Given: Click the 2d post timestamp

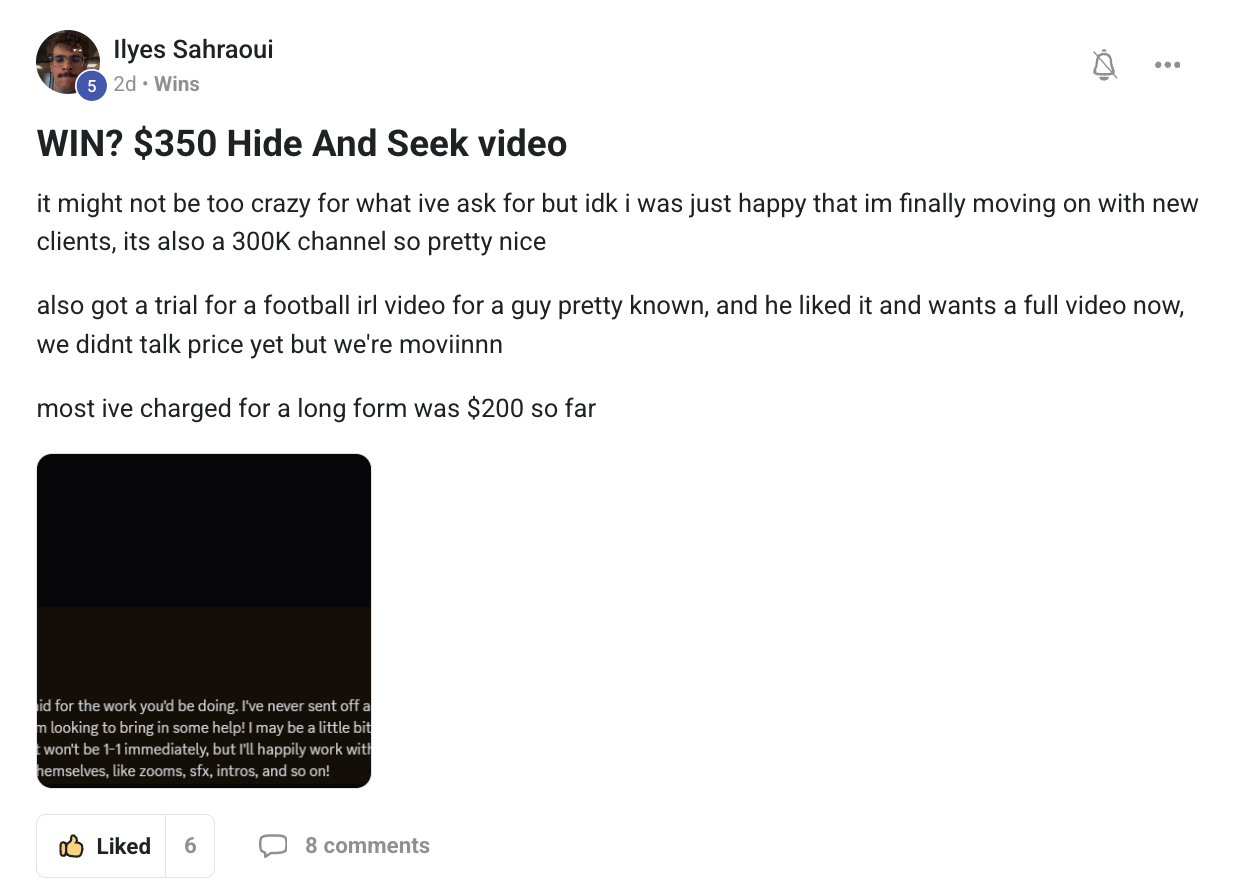Looking at the screenshot, I should 124,84.
